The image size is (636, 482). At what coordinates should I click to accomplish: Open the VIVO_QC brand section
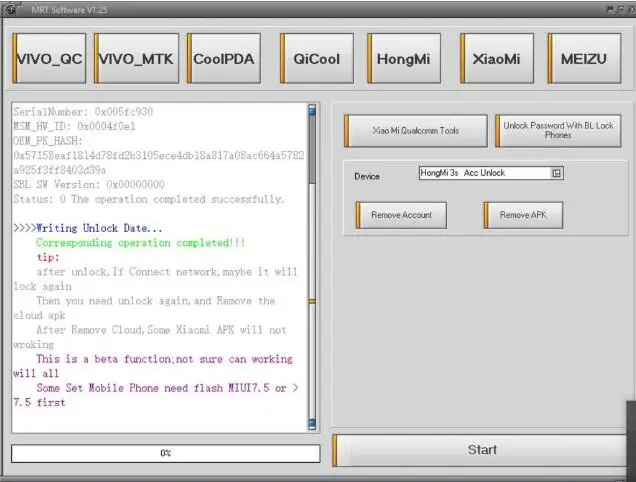pyautogui.click(x=49, y=59)
